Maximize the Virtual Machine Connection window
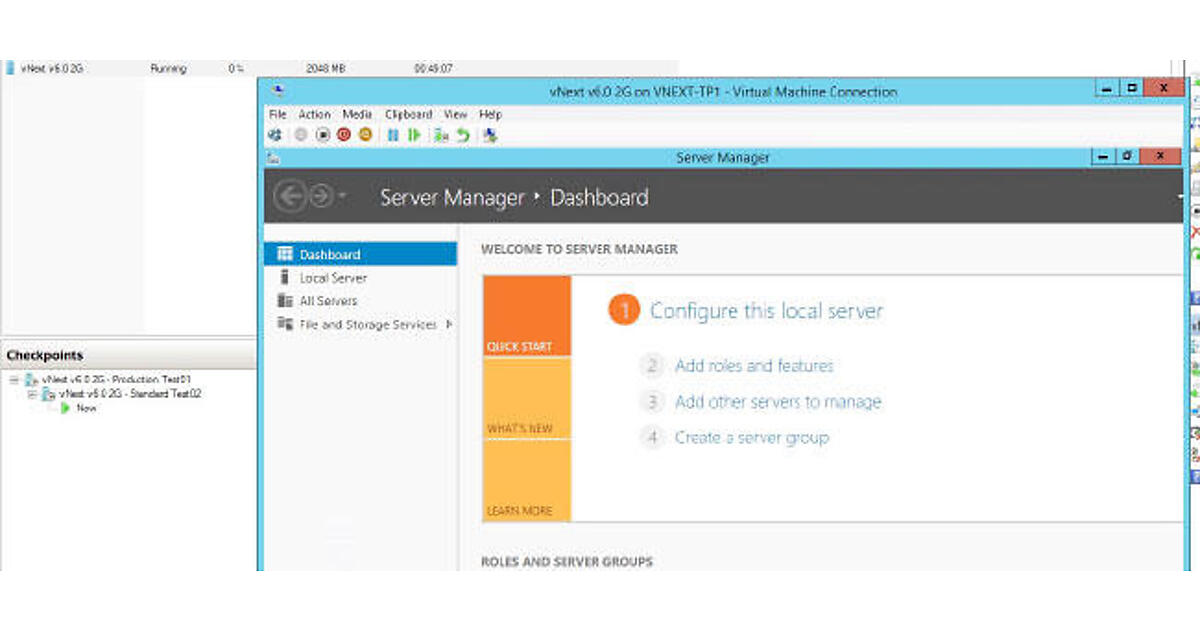The image size is (1200, 630). (x=1132, y=88)
